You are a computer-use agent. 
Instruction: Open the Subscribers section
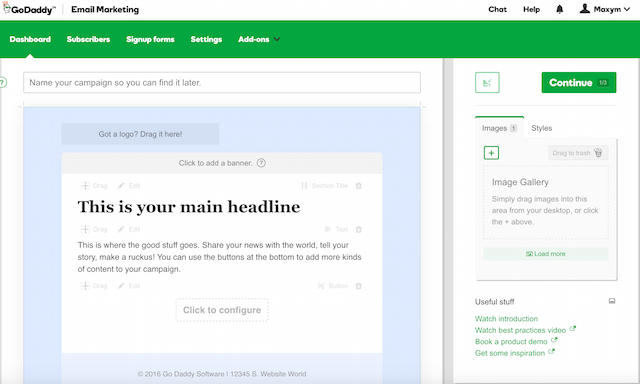coord(88,39)
